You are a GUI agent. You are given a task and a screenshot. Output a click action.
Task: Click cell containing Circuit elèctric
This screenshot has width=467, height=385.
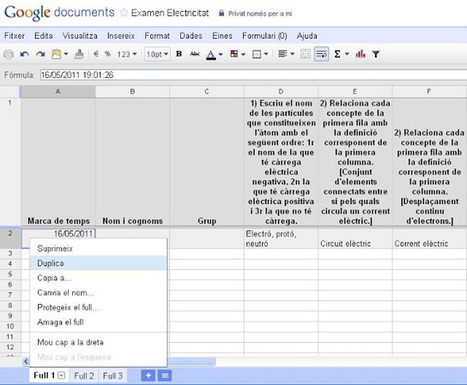(x=355, y=239)
